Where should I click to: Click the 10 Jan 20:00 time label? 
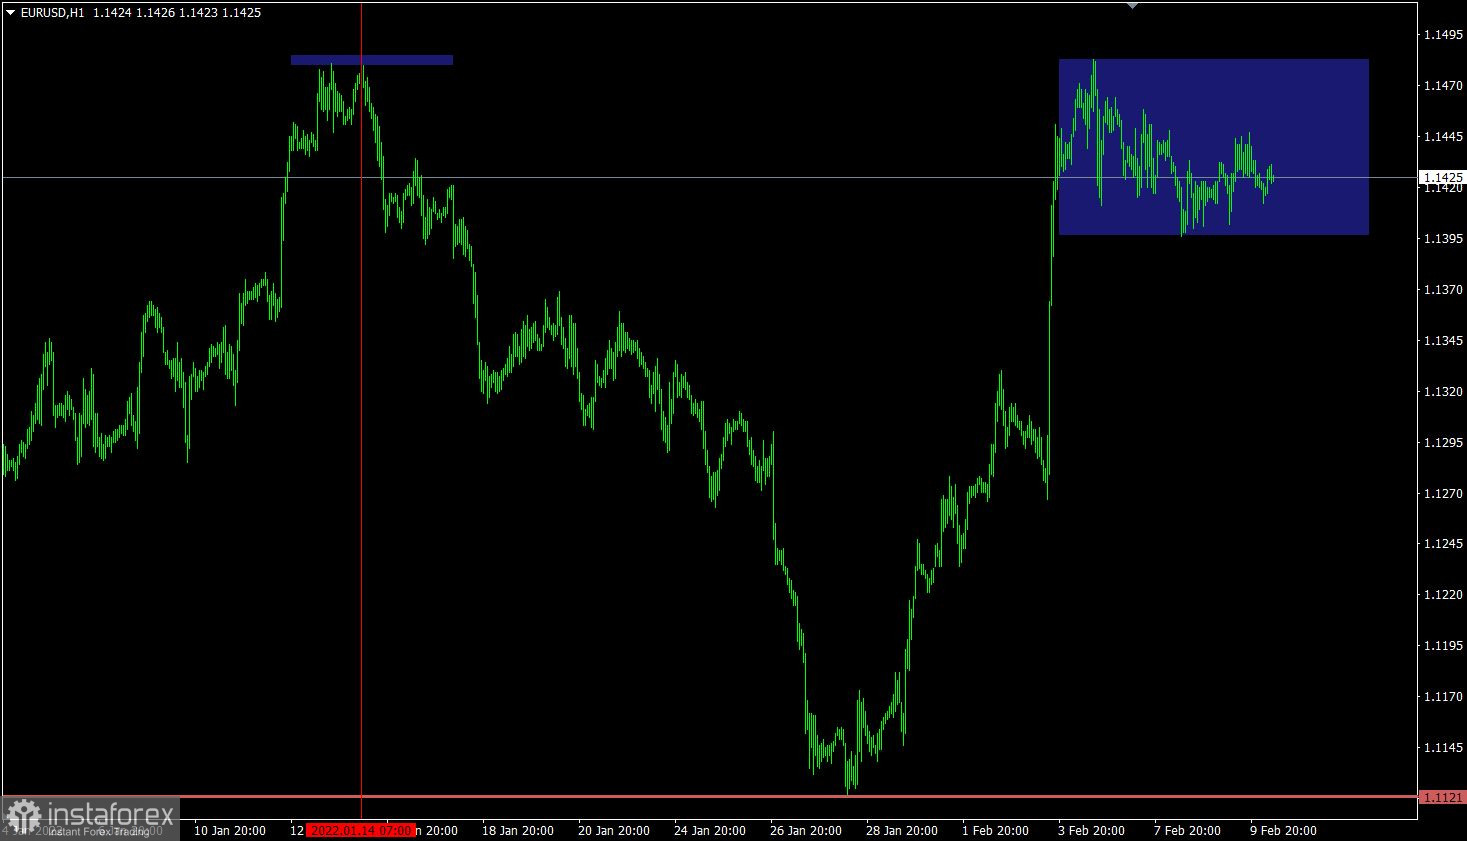click(229, 830)
